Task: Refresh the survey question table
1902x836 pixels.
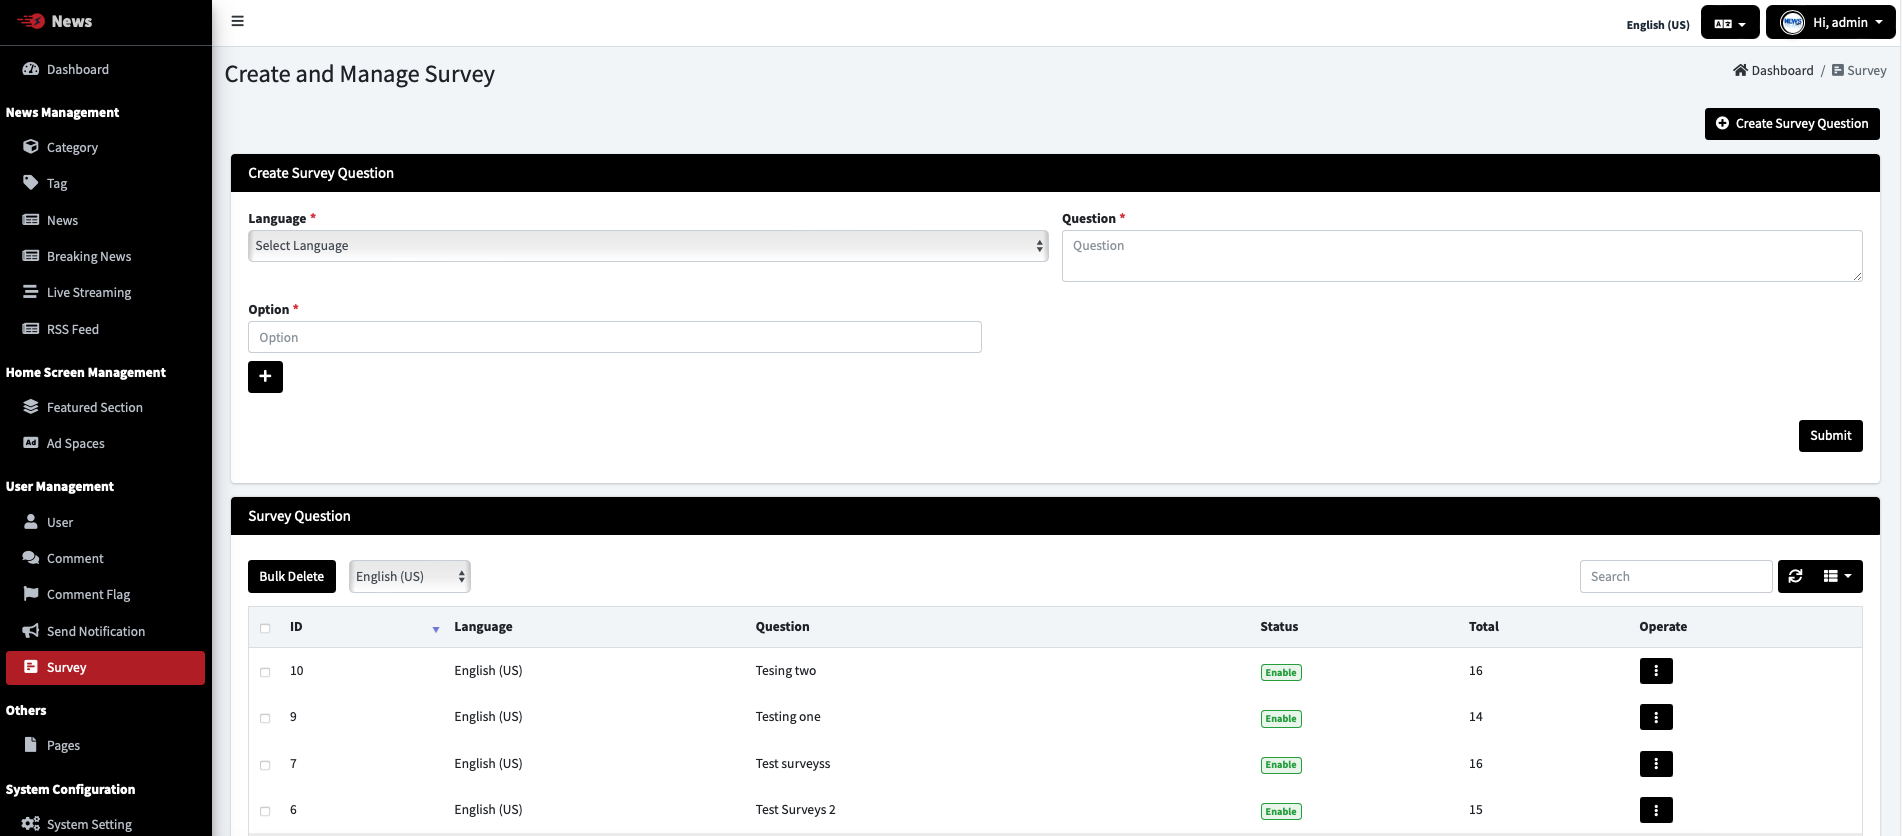Action: pyautogui.click(x=1795, y=576)
